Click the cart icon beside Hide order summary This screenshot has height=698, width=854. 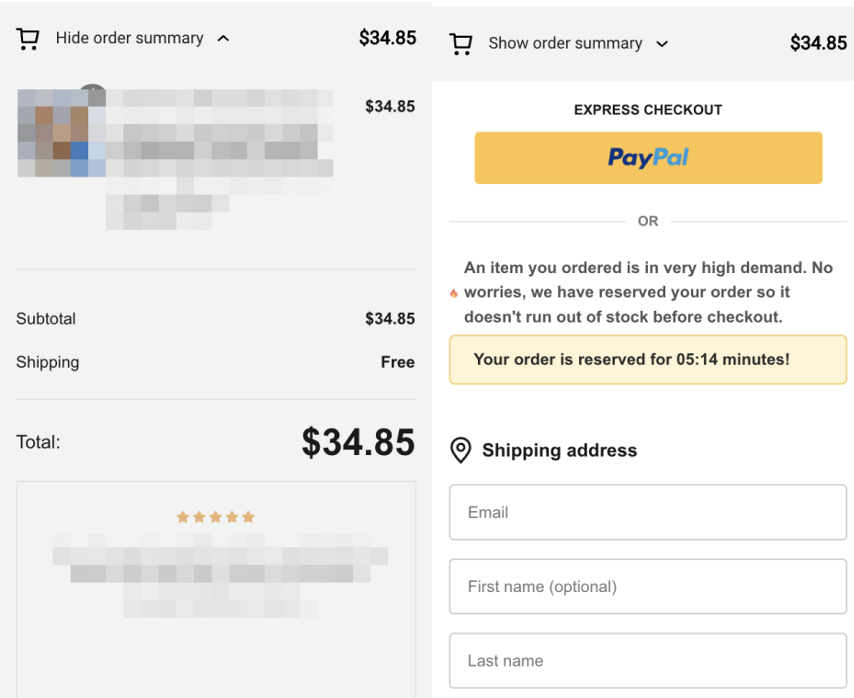(x=28, y=39)
